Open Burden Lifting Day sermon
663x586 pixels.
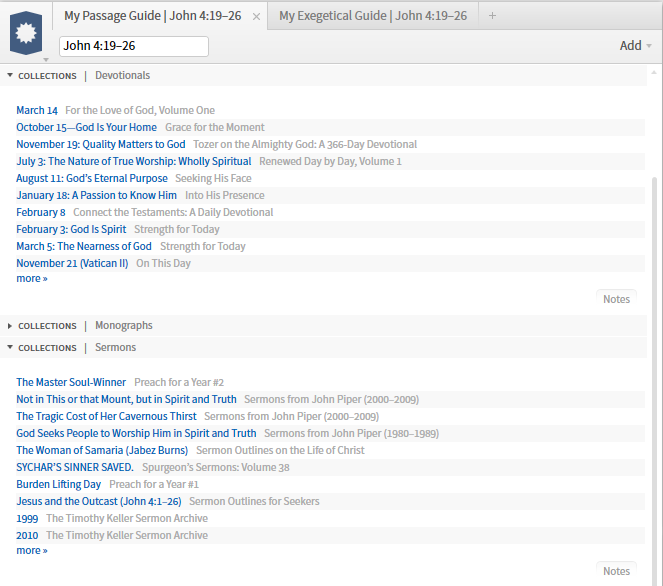point(58,484)
